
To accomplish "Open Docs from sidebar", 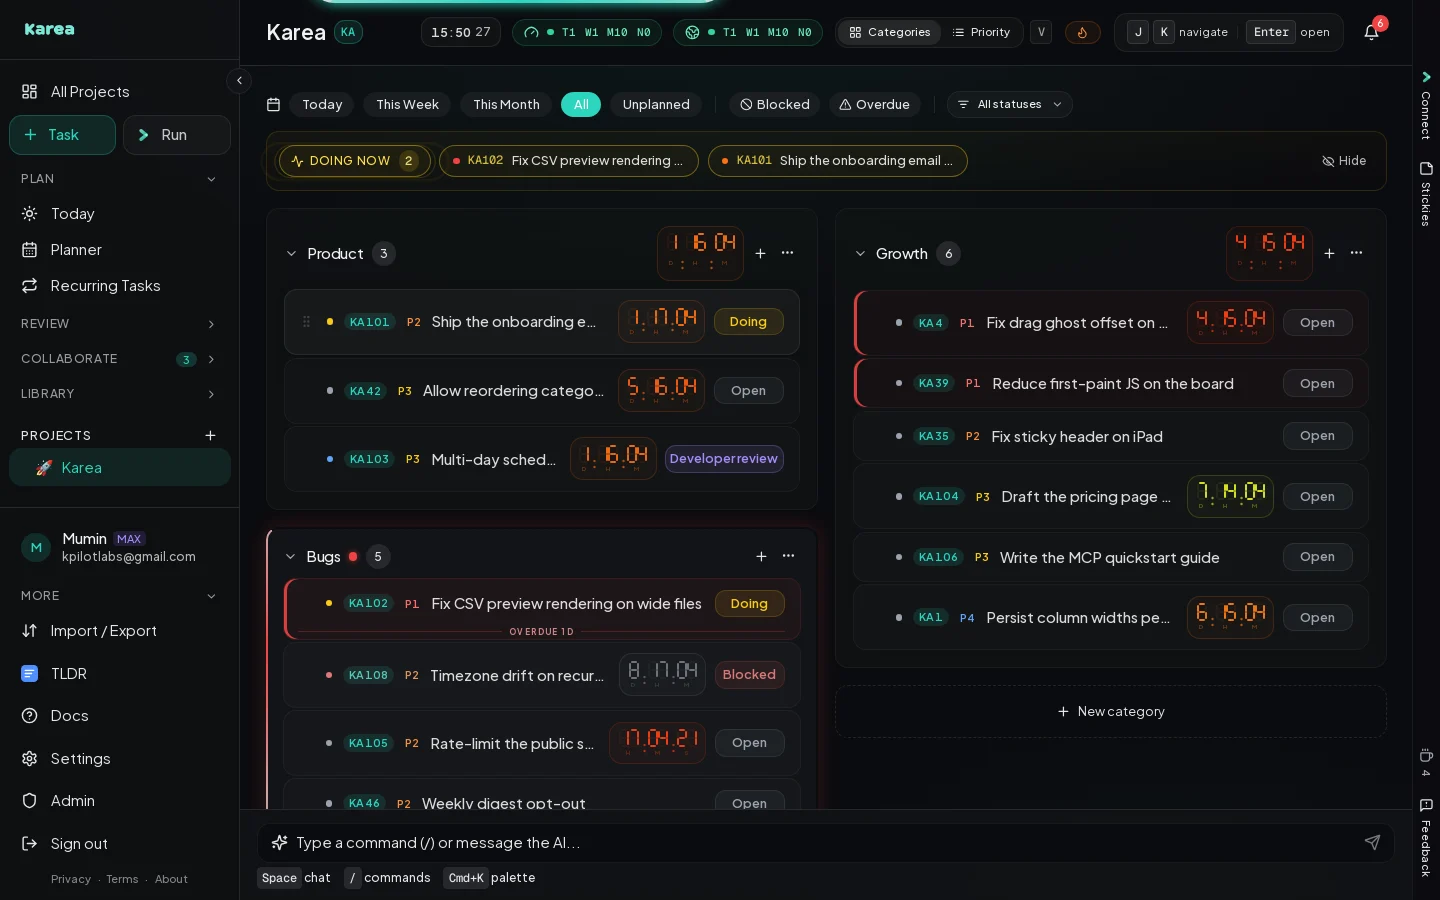I will coord(120,716).
